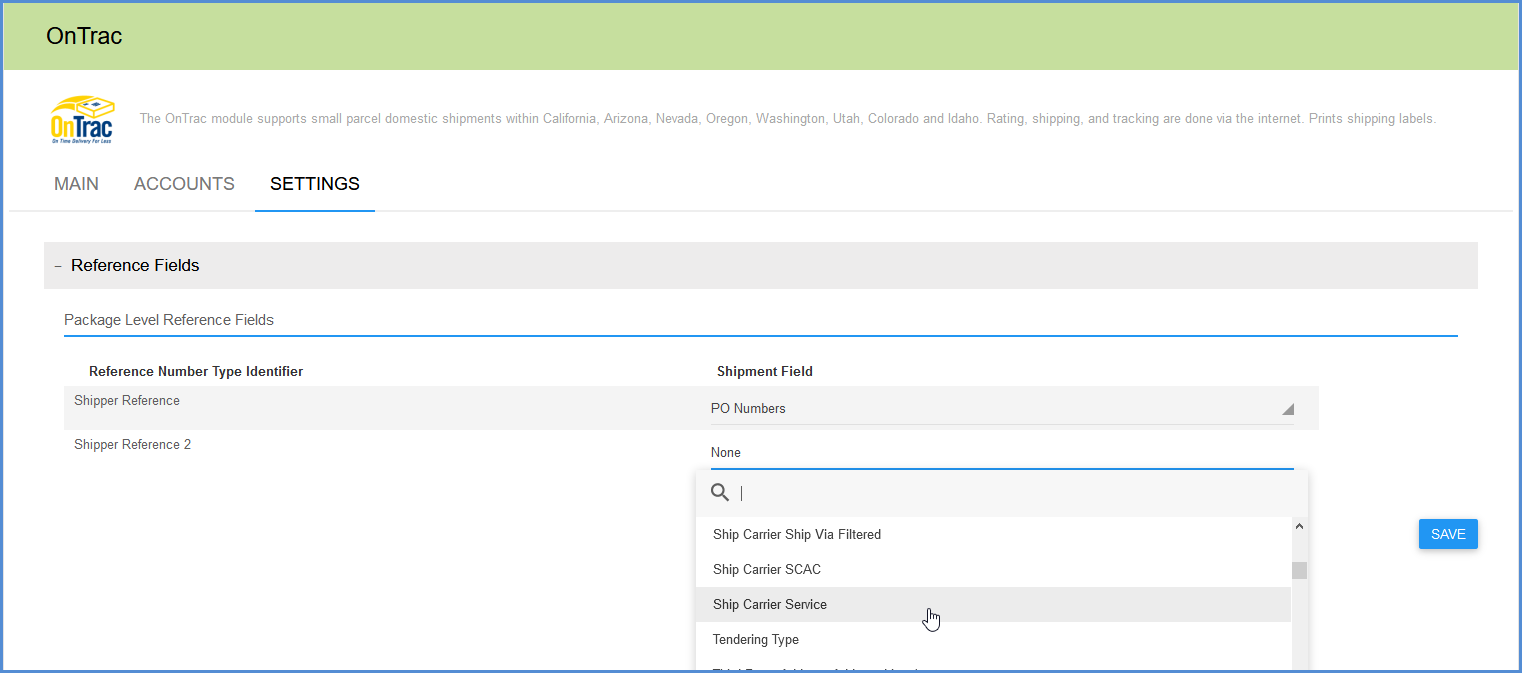Click the SAVE button
This screenshot has height=673, width=1522.
[x=1447, y=534]
